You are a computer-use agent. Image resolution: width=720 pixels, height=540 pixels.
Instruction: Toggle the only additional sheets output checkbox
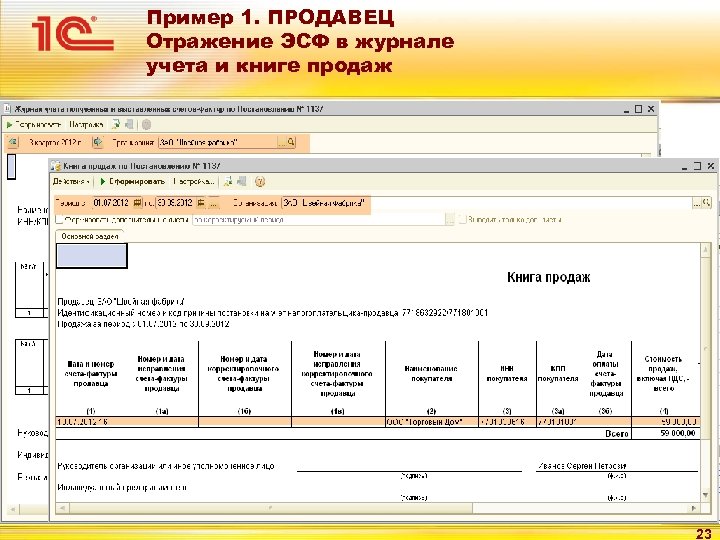click(x=462, y=219)
